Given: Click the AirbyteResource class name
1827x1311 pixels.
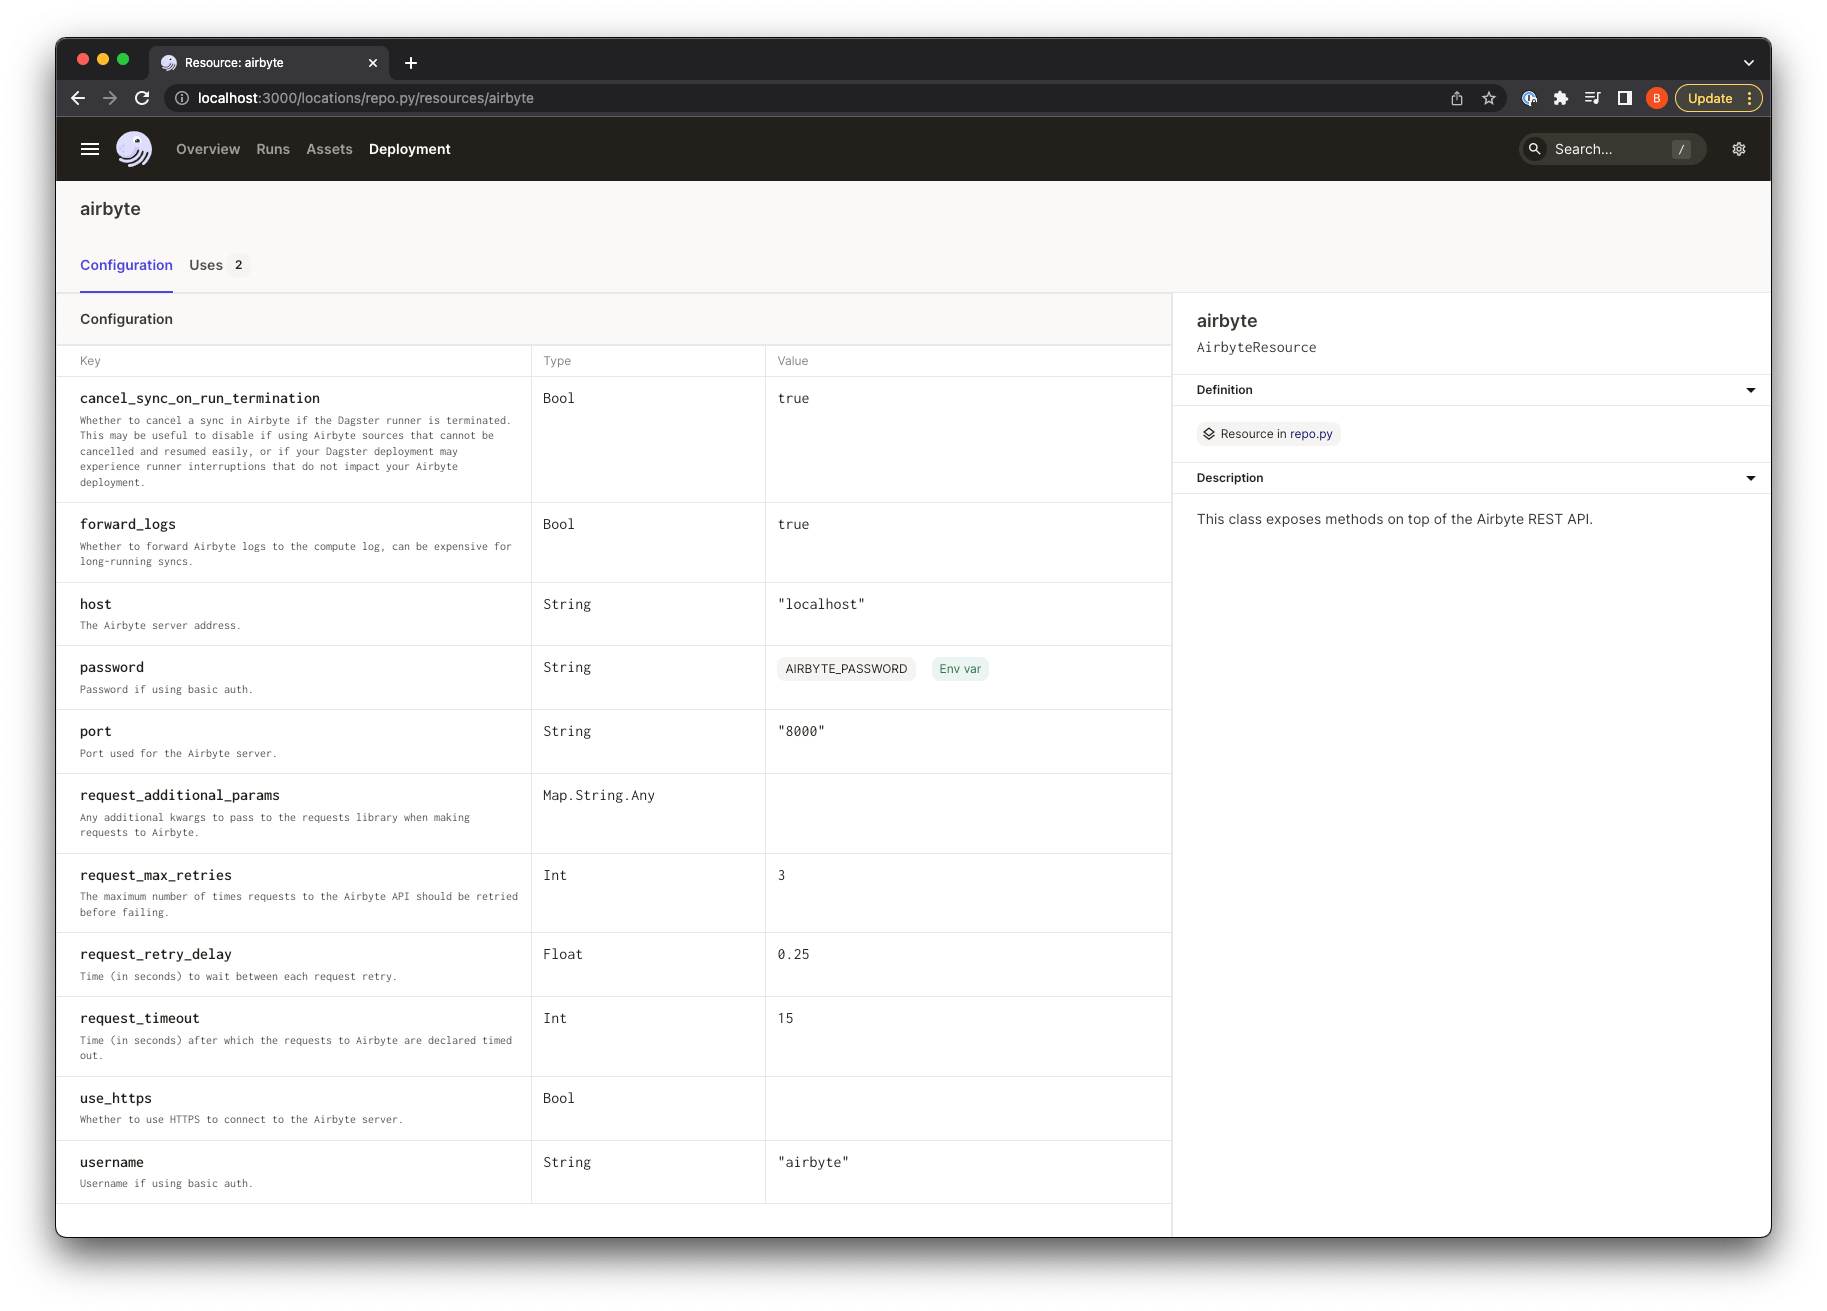Looking at the screenshot, I should tap(1256, 347).
